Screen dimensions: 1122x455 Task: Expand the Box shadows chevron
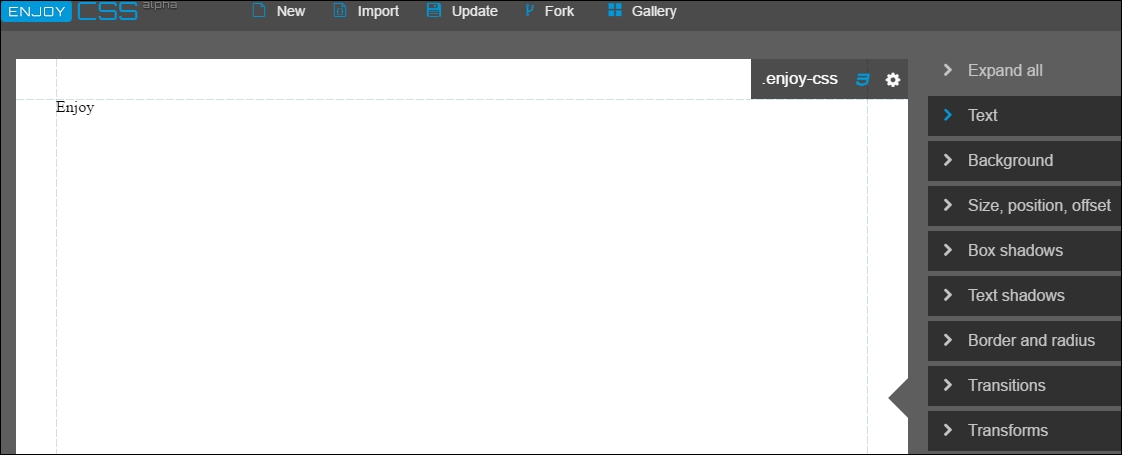click(x=948, y=250)
